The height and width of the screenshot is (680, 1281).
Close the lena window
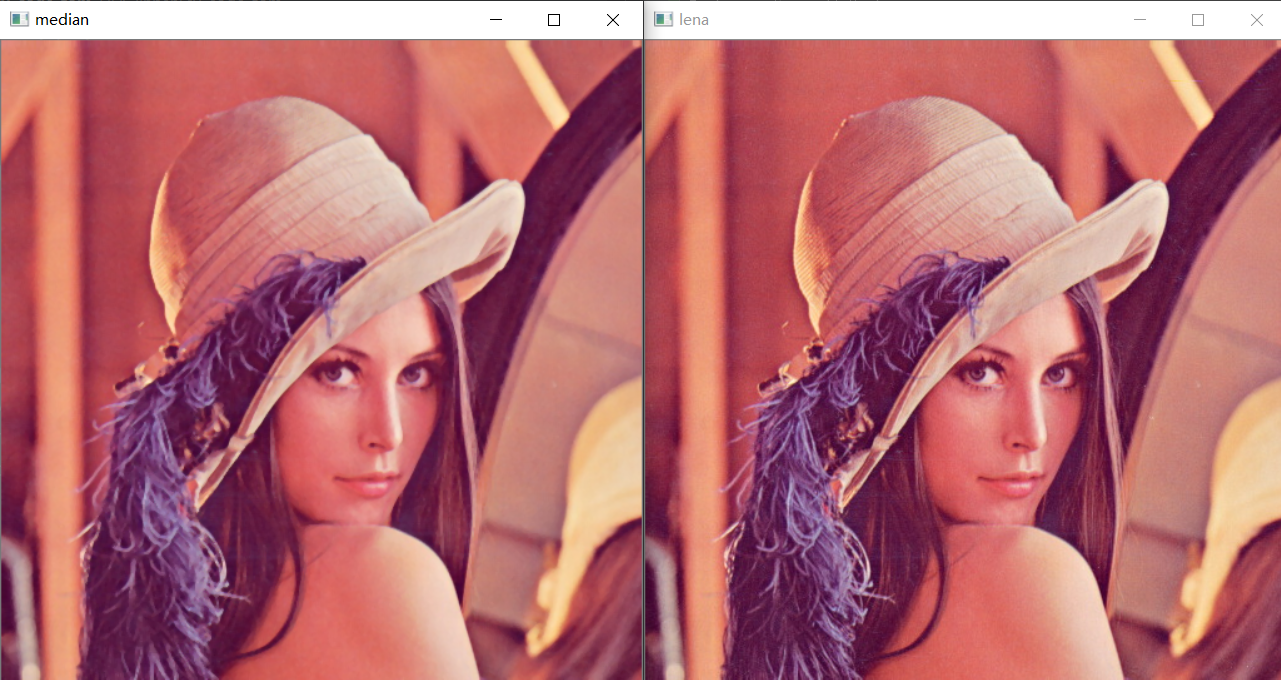point(1257,20)
